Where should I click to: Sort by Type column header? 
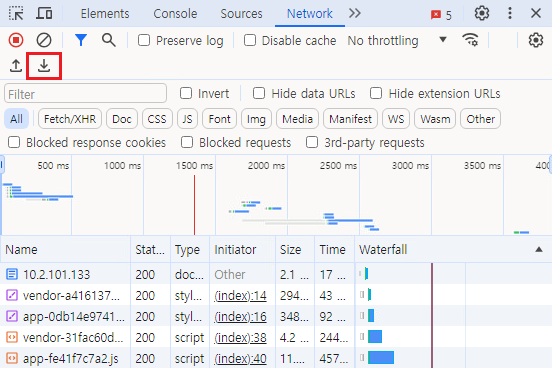tap(190, 249)
